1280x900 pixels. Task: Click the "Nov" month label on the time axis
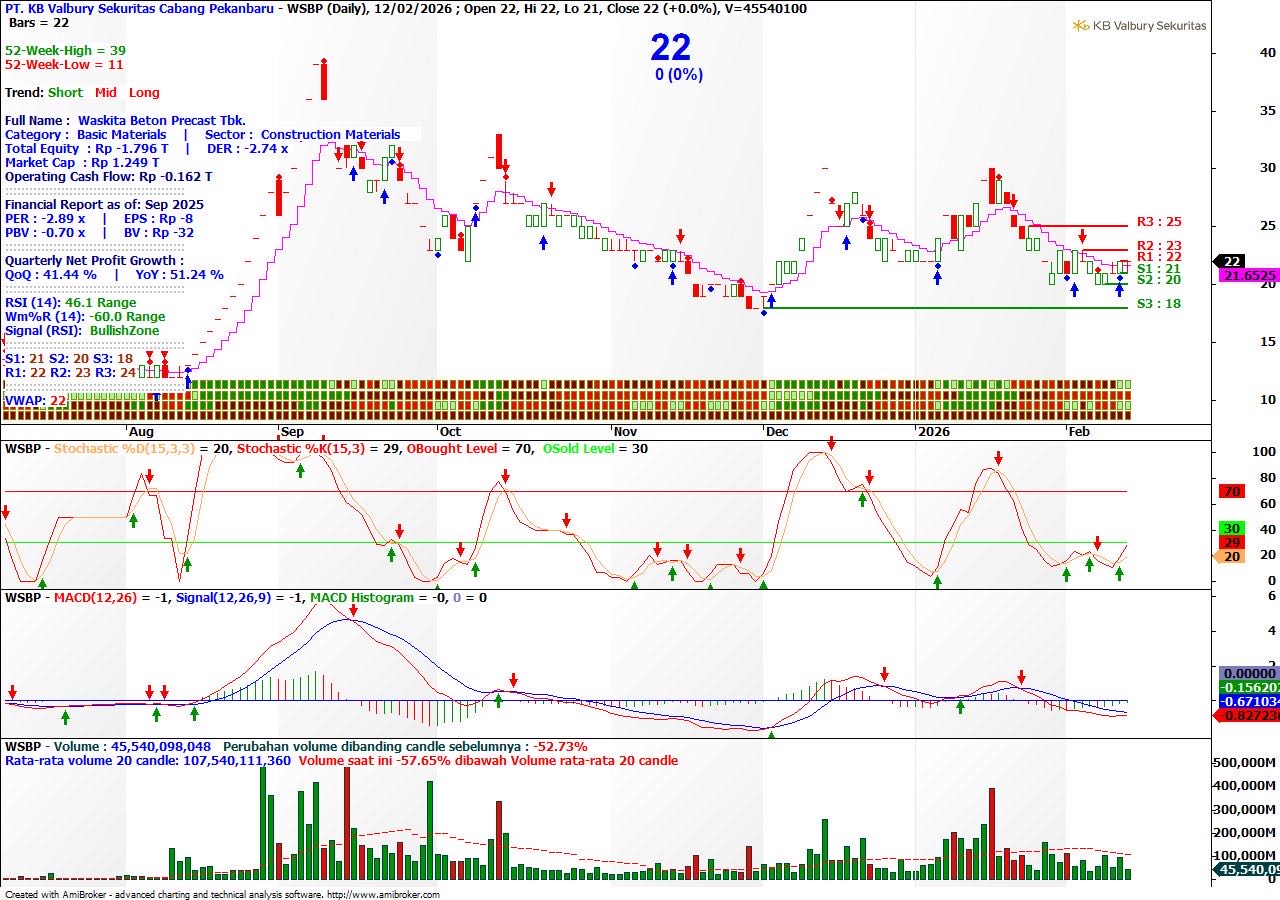(x=625, y=432)
